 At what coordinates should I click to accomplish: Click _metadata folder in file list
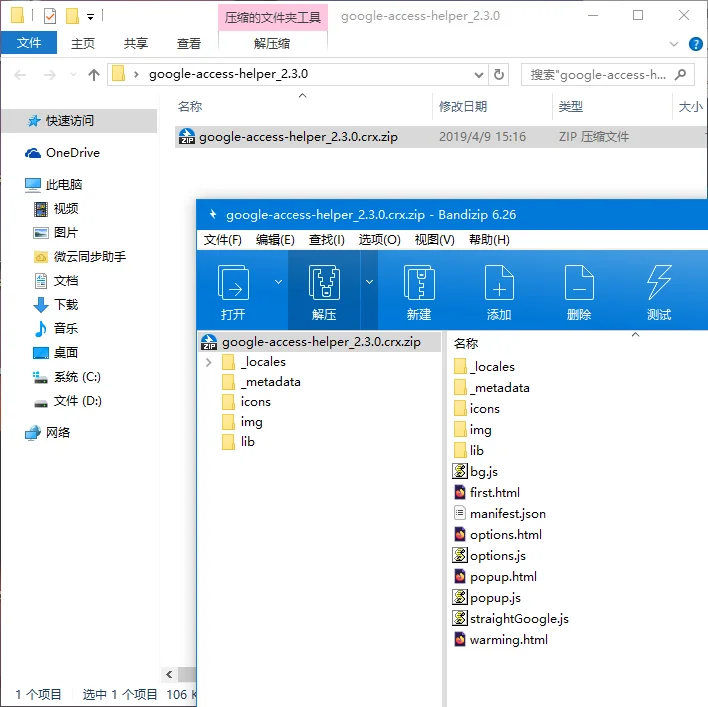tap(491, 388)
